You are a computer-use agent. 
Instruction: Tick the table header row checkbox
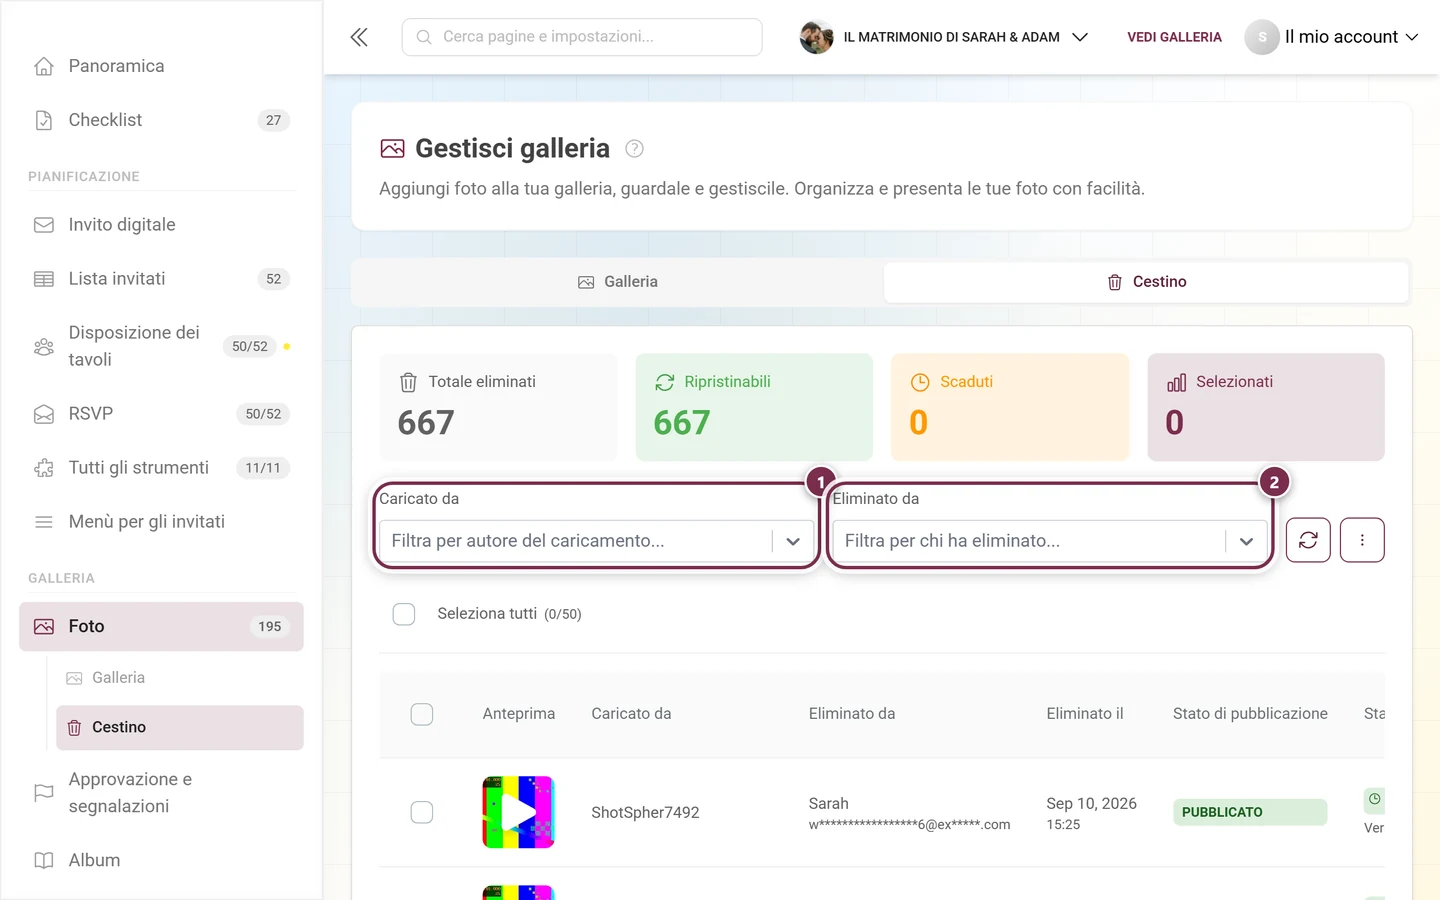coord(422,714)
